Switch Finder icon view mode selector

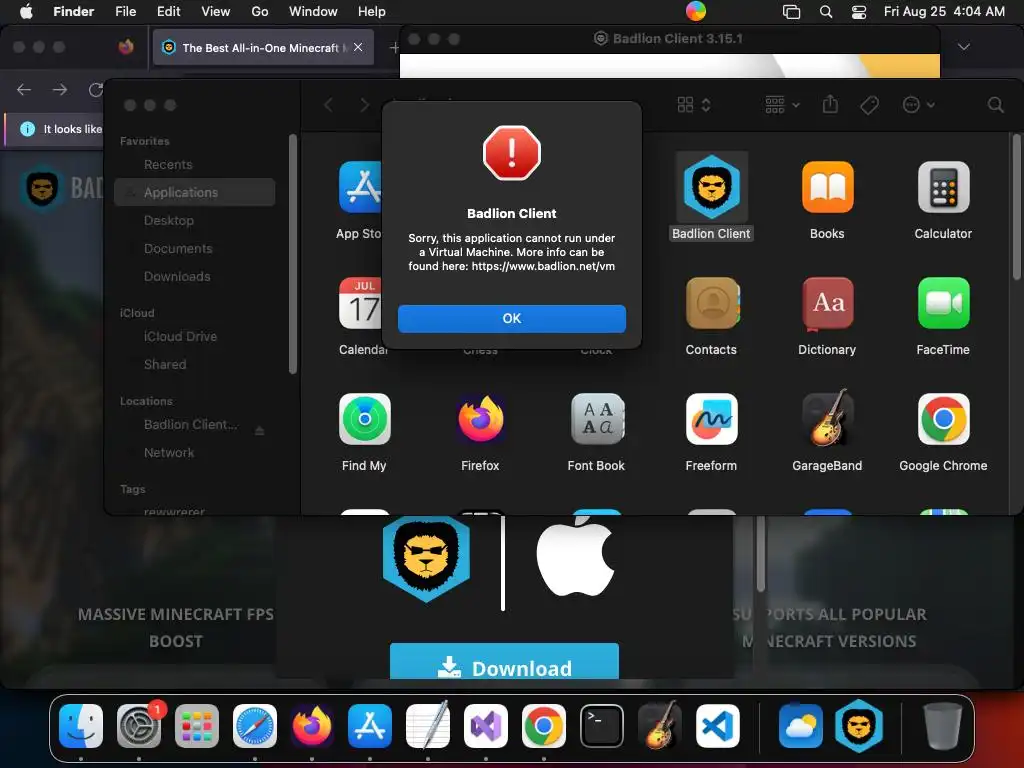click(694, 105)
